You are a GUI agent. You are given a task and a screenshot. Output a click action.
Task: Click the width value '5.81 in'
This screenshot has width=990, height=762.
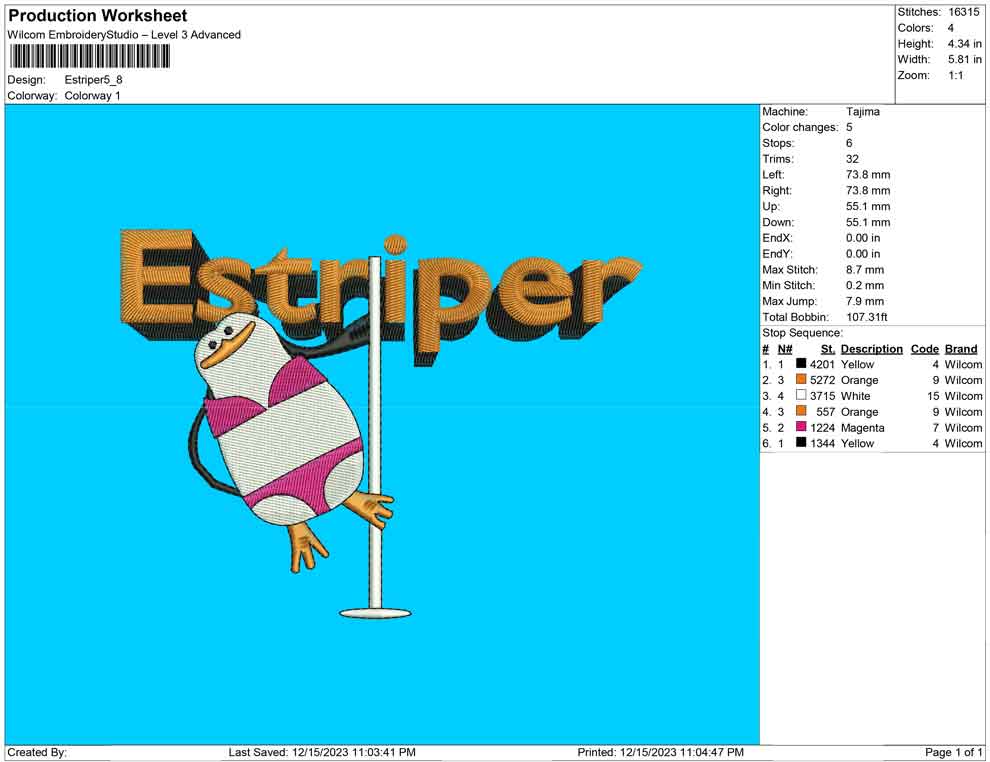point(964,59)
